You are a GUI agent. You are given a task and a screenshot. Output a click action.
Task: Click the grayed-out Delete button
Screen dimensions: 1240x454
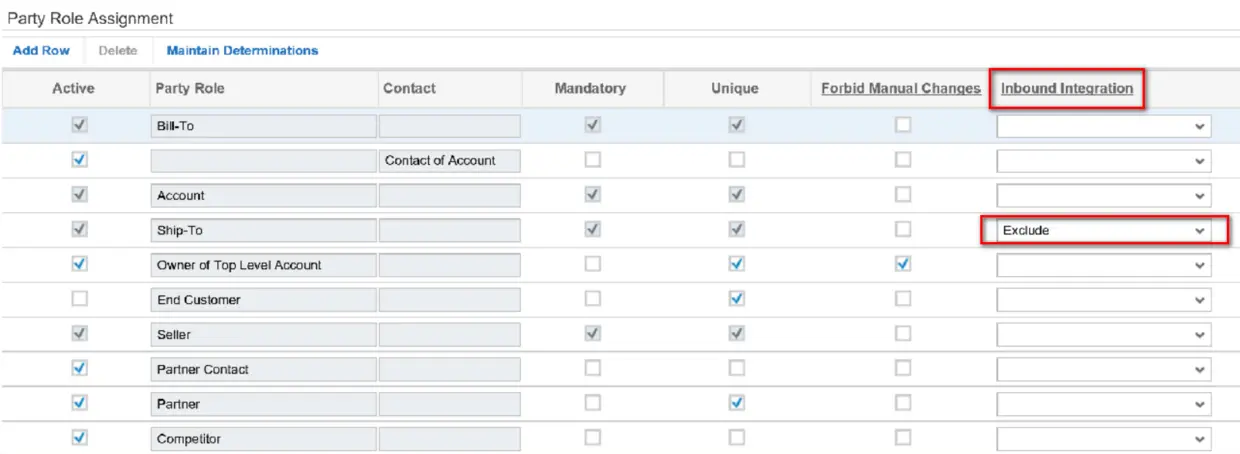[118, 50]
